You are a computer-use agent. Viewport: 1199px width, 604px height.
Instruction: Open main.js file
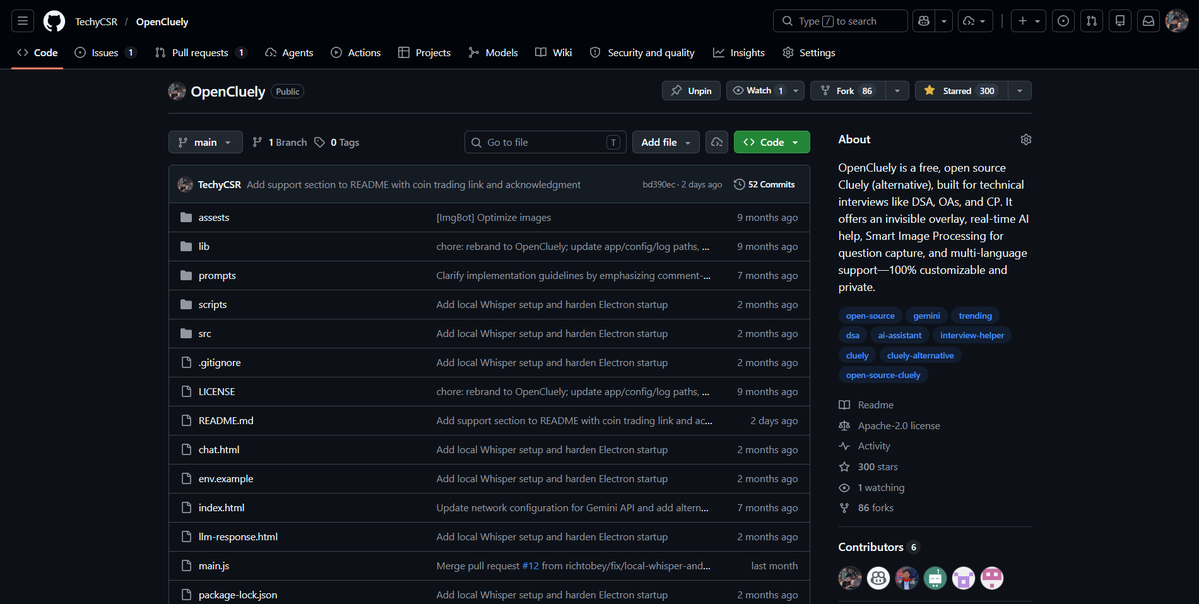pos(213,567)
